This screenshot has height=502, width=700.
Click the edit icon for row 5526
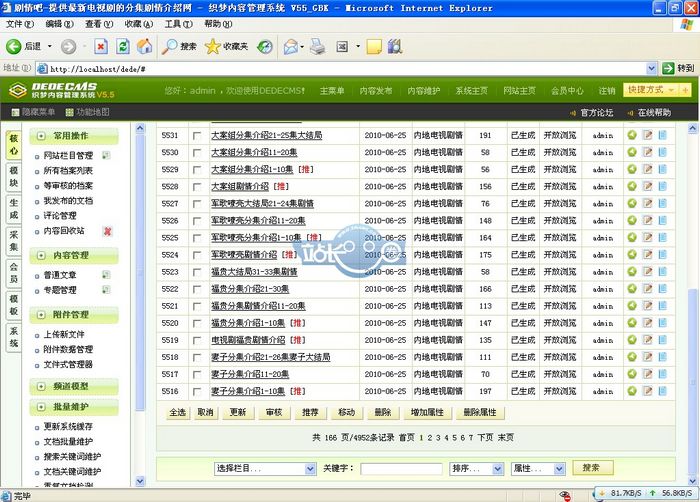pos(647,220)
